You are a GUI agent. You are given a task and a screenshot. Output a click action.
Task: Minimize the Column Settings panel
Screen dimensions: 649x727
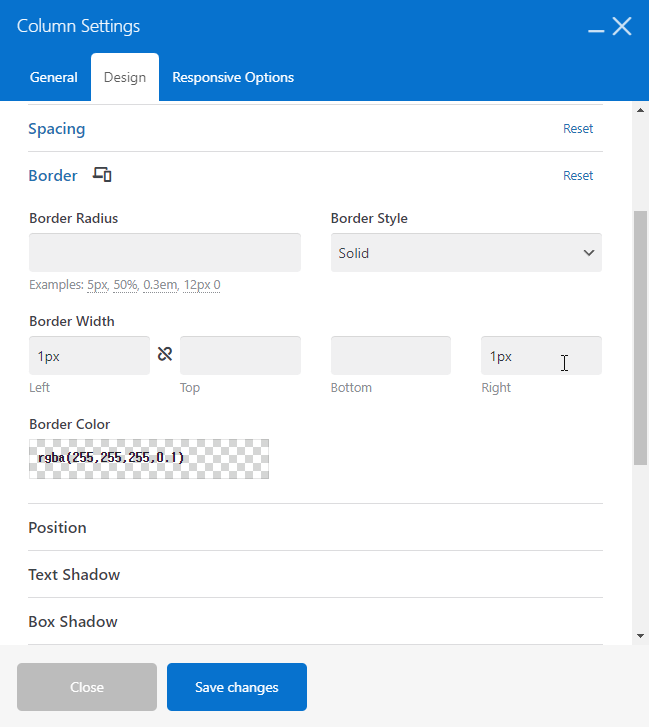pos(596,31)
